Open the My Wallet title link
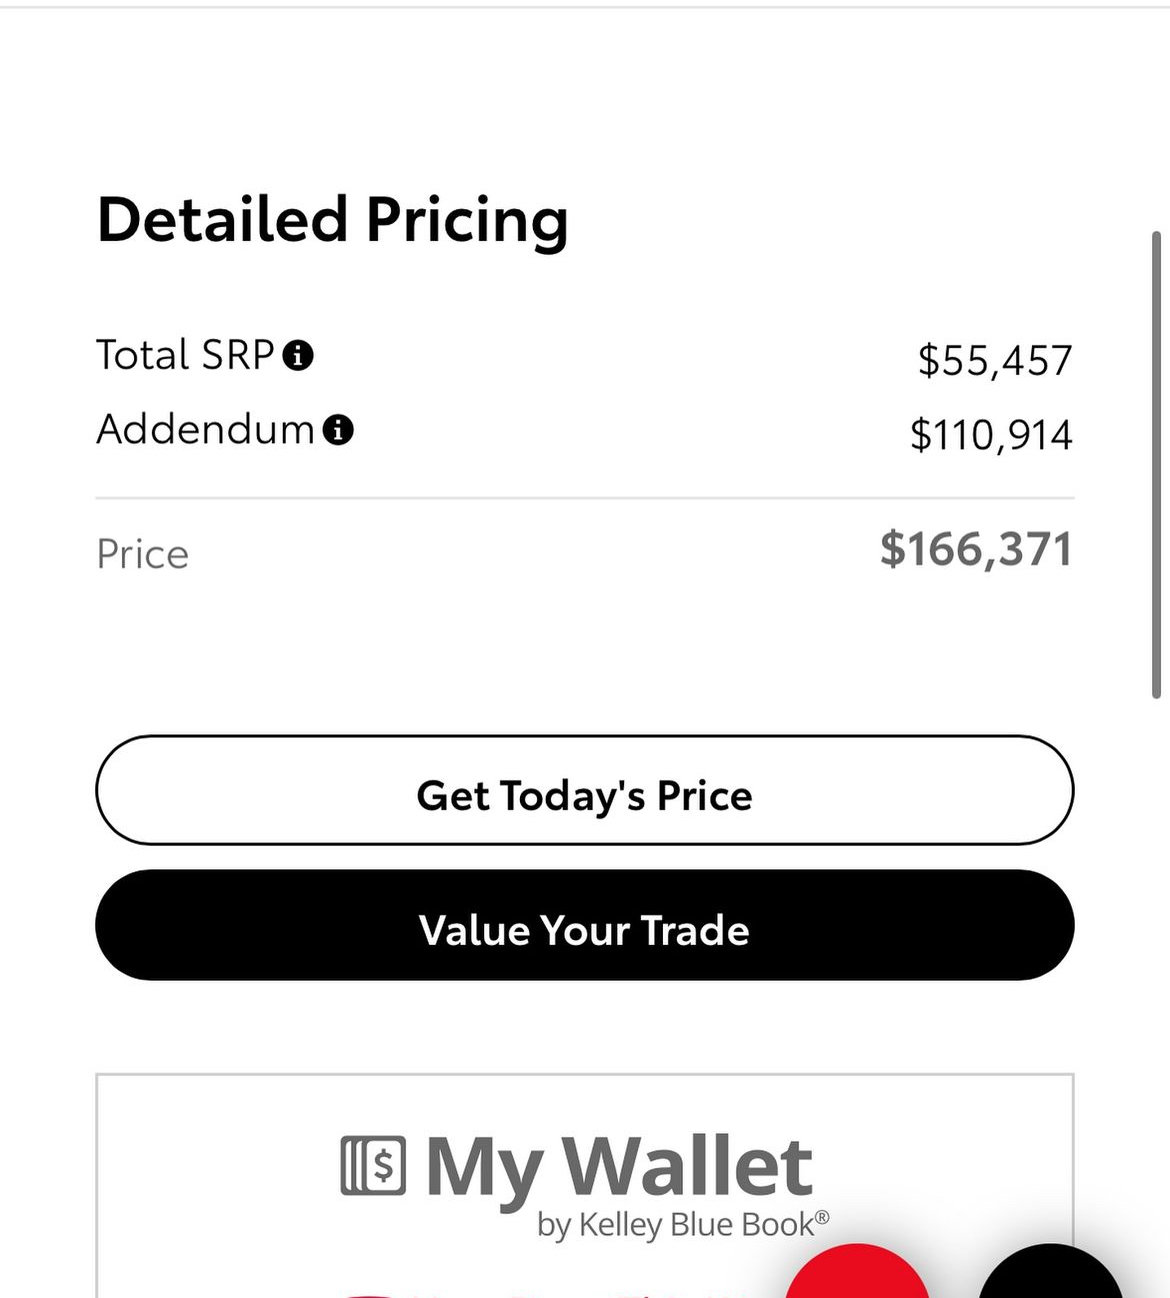This screenshot has height=1298, width=1170. point(619,1167)
